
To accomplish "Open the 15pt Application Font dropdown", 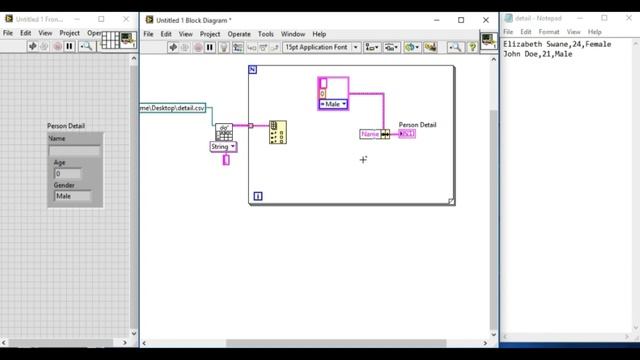I will [x=322, y=47].
